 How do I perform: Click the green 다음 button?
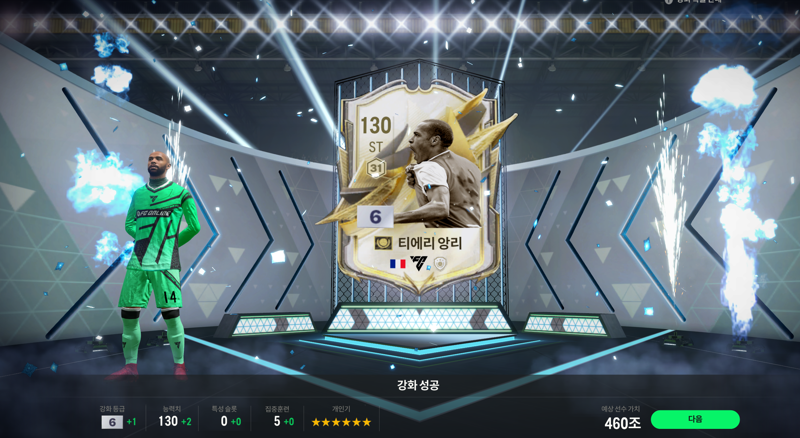coord(695,419)
